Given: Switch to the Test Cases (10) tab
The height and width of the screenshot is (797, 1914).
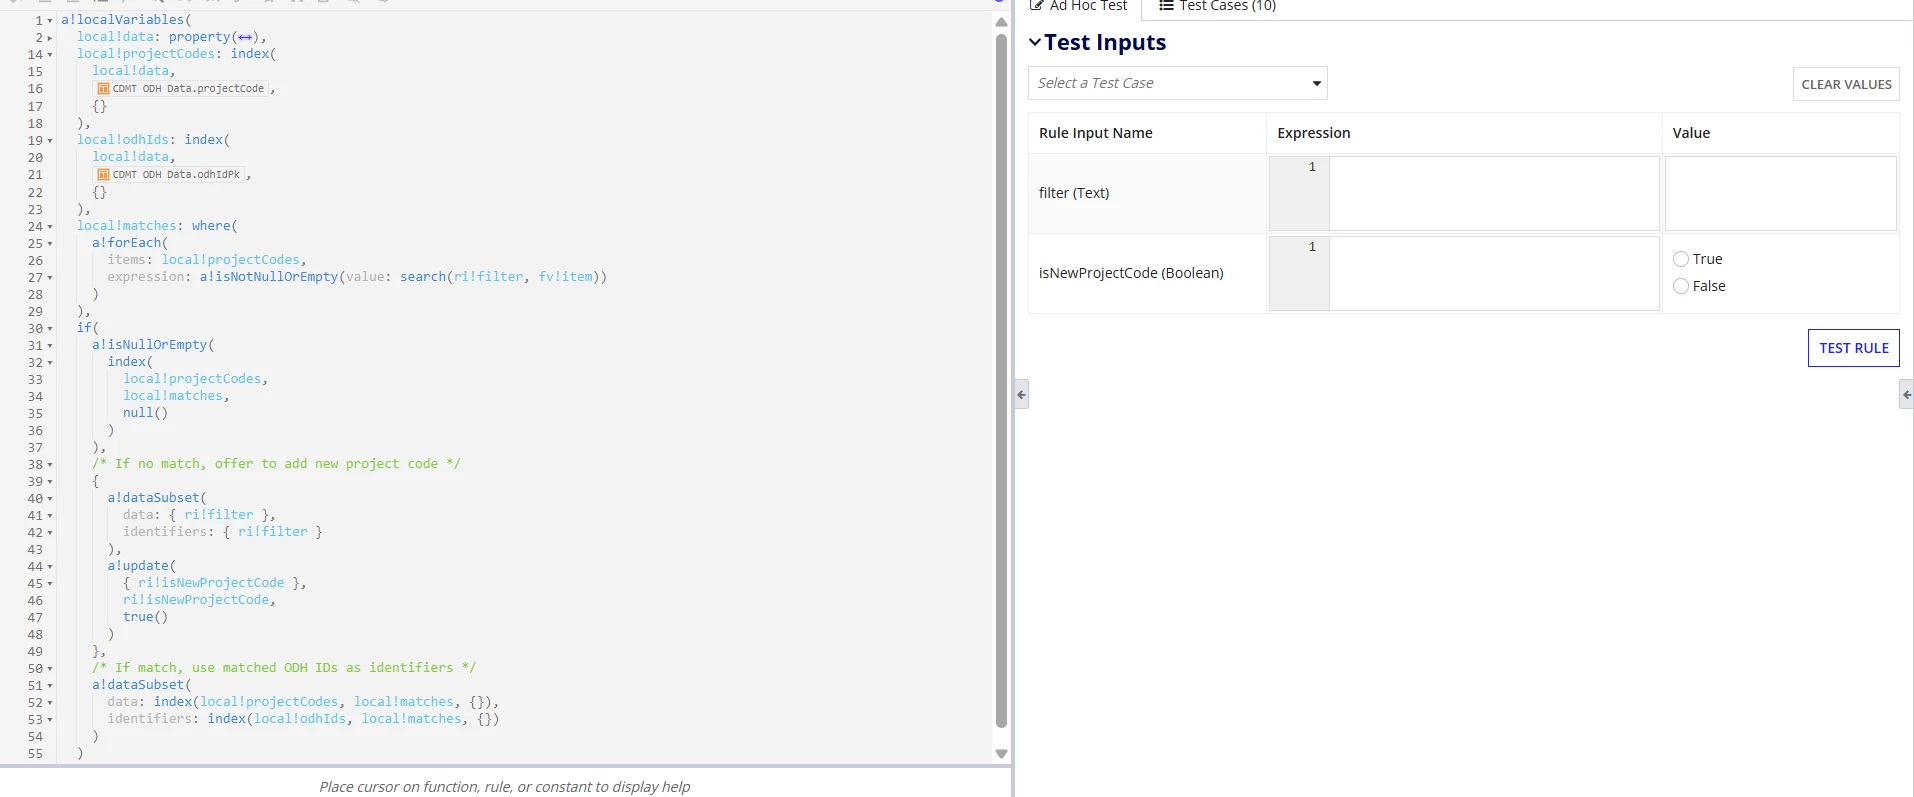Looking at the screenshot, I should point(1217,6).
